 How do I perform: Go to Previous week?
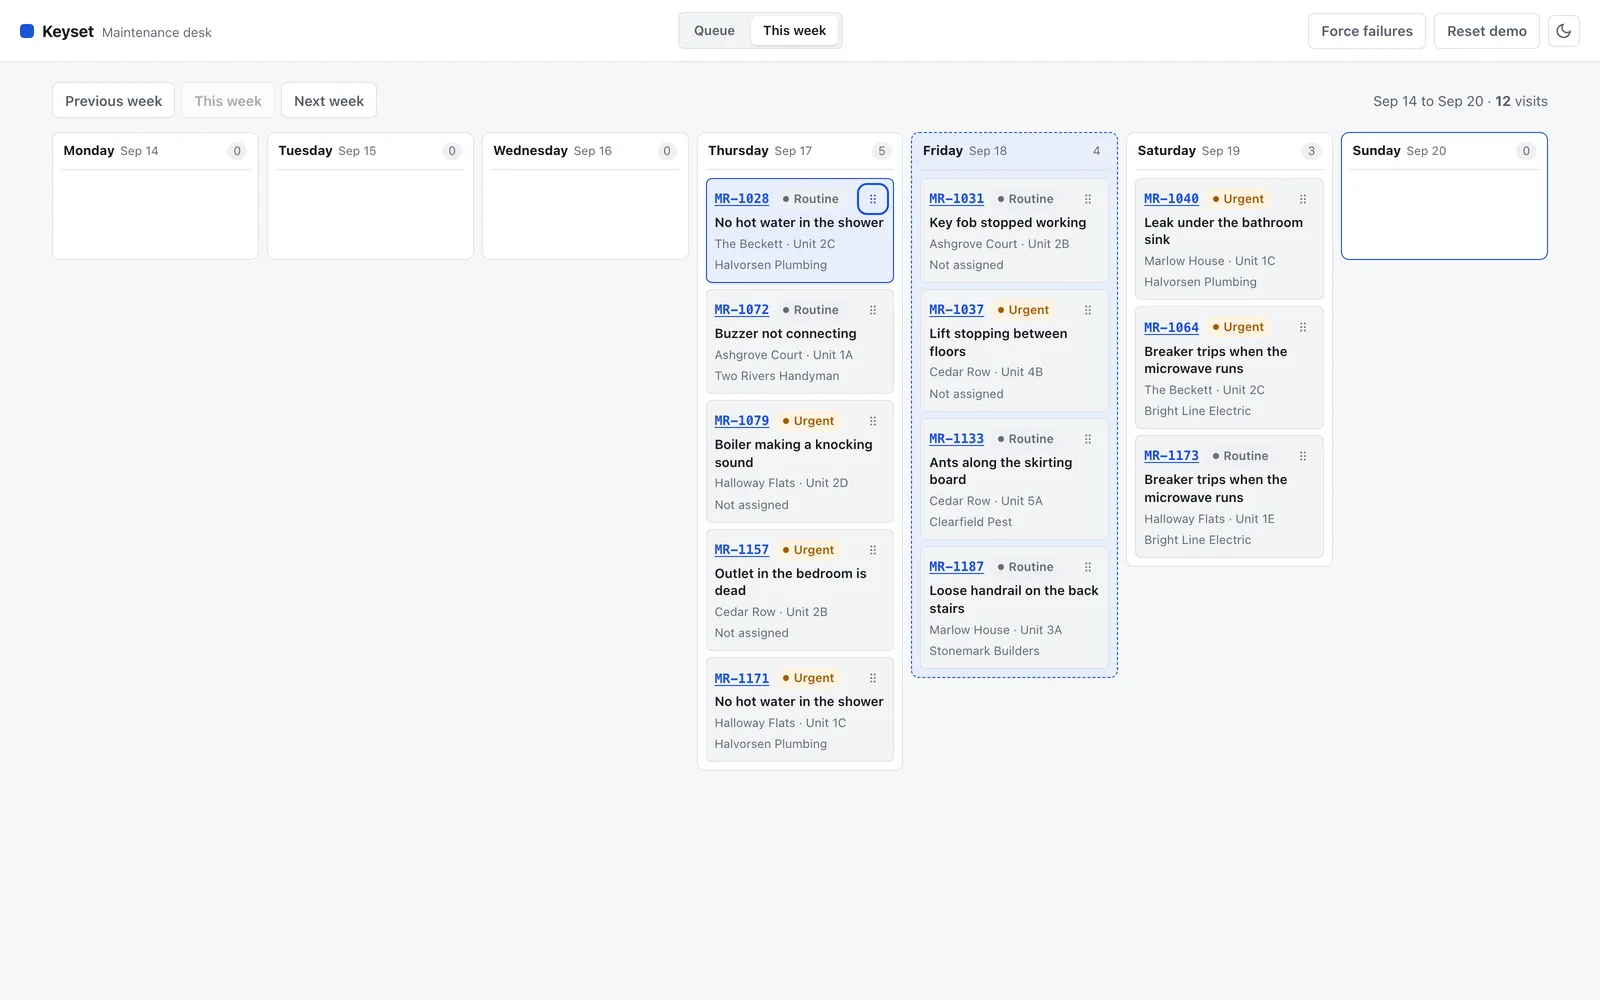click(113, 101)
